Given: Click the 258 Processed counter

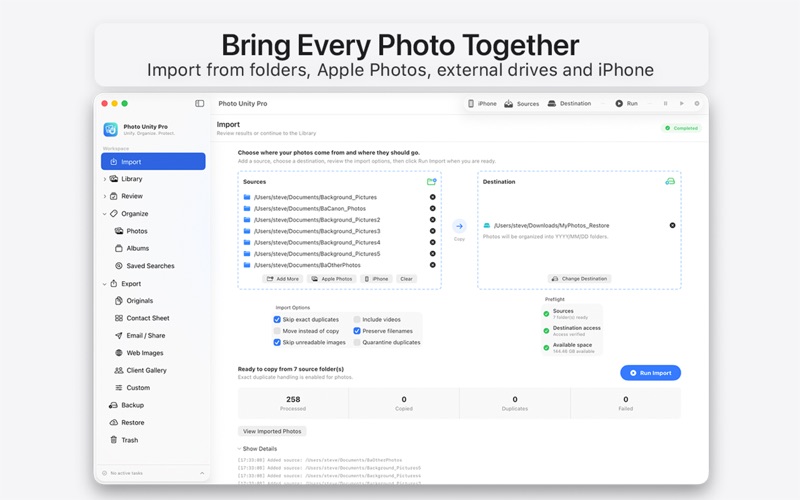Looking at the screenshot, I should click(293, 403).
